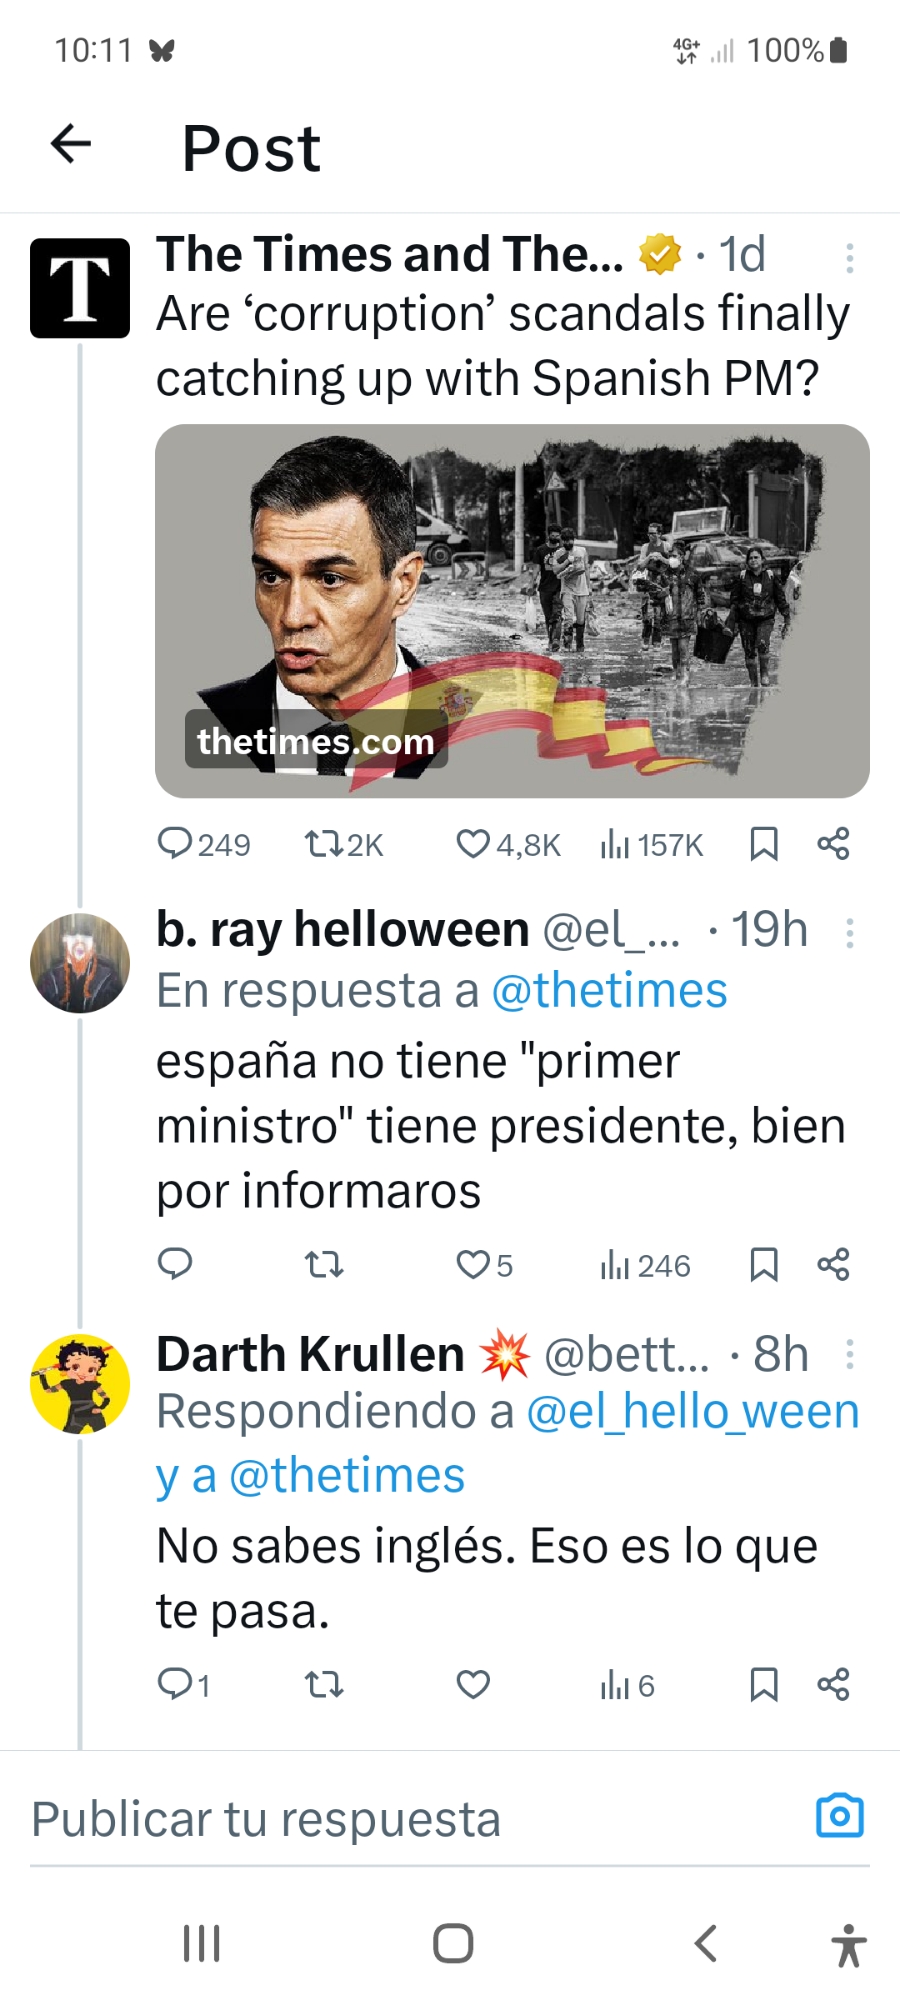Screen dimensions: 900x2000
Task: Open The Times profile avatar
Action: (80, 288)
